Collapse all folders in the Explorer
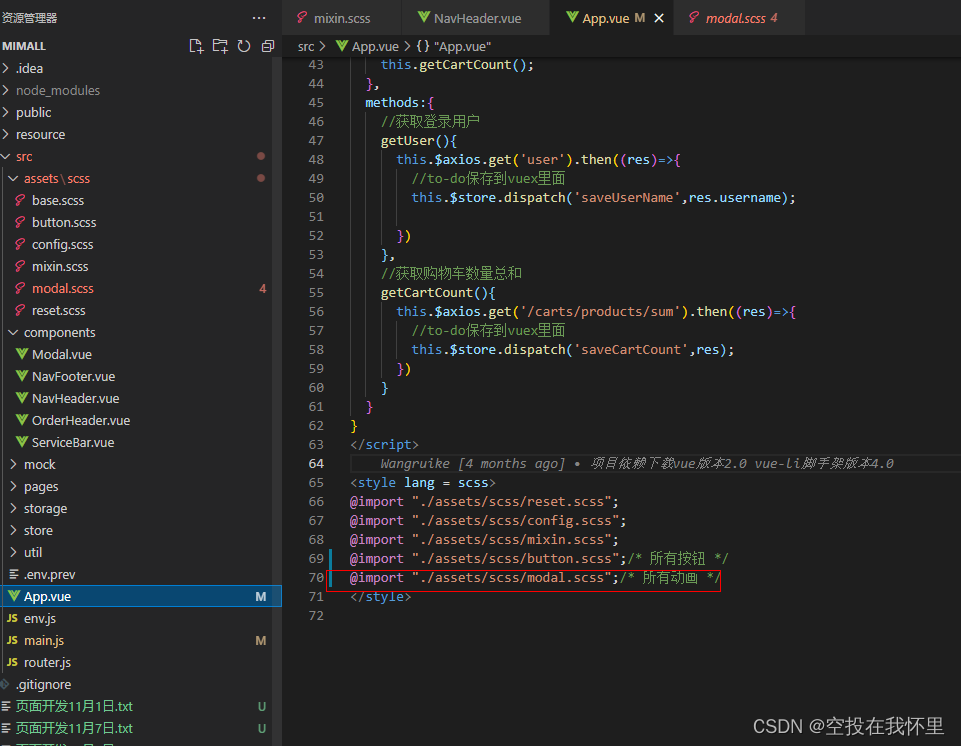Screen dimensions: 961x746 [266, 45]
